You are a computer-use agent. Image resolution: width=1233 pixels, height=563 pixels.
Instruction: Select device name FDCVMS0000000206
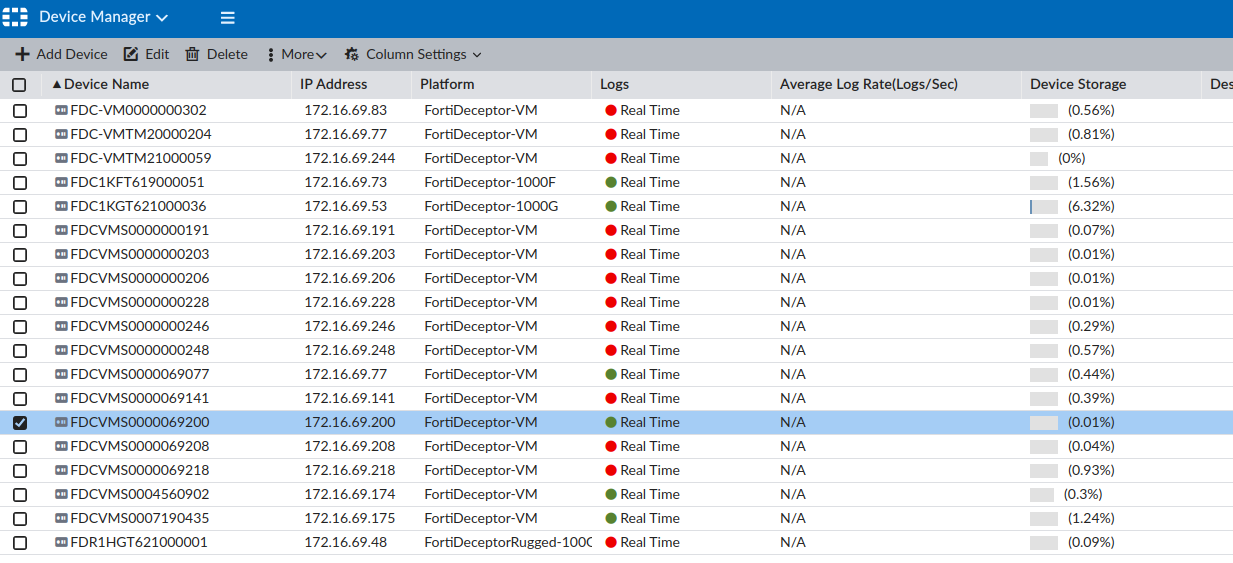coord(140,278)
